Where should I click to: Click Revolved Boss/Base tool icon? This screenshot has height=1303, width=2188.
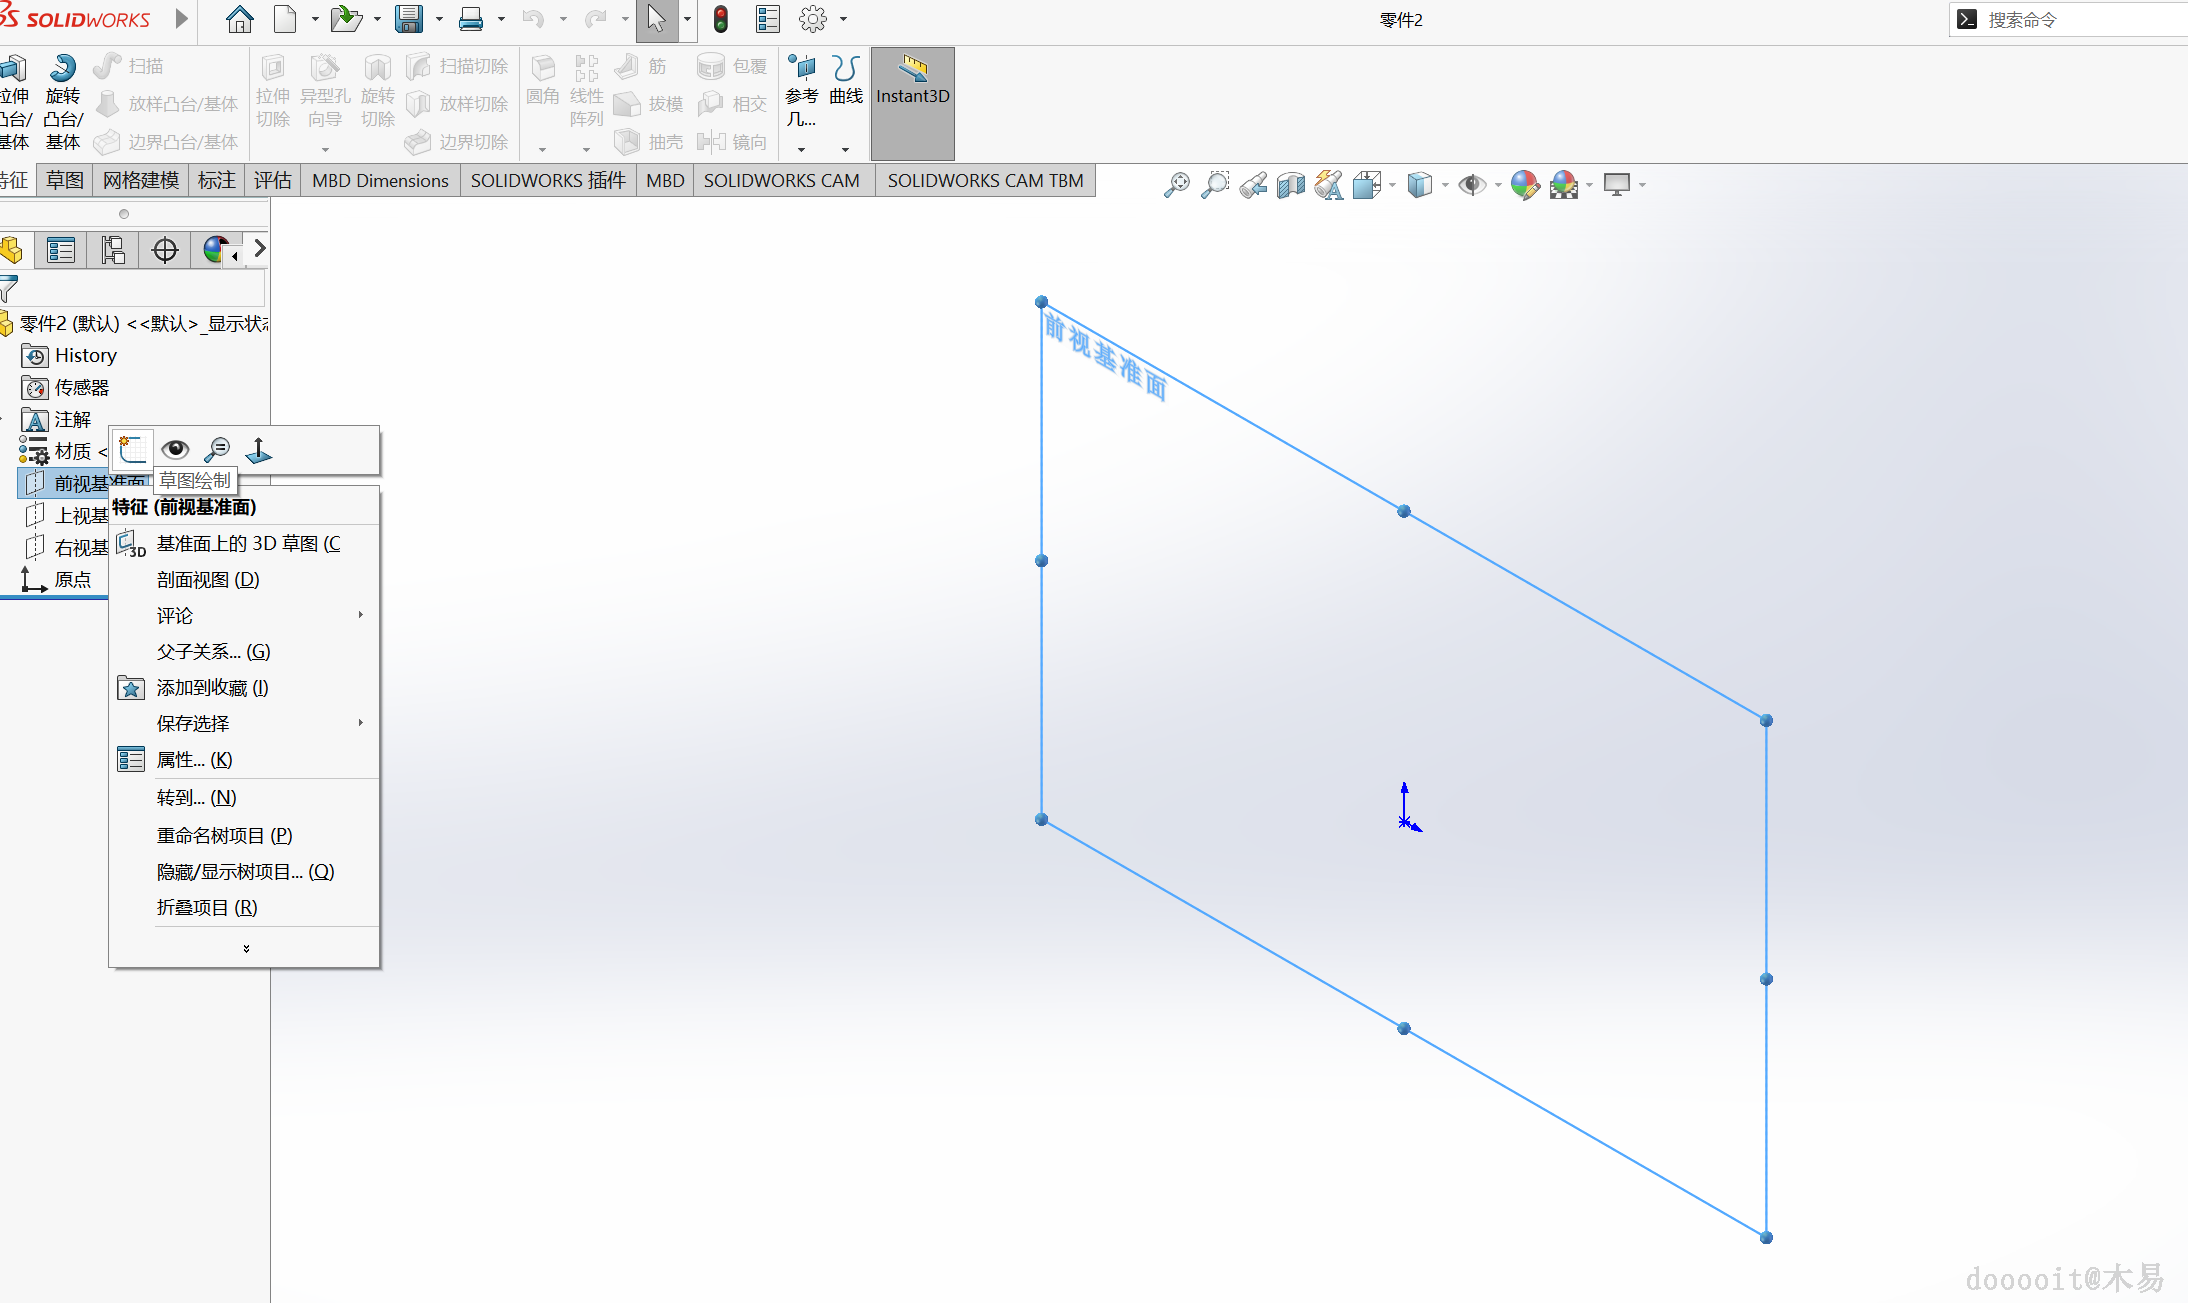[x=62, y=68]
